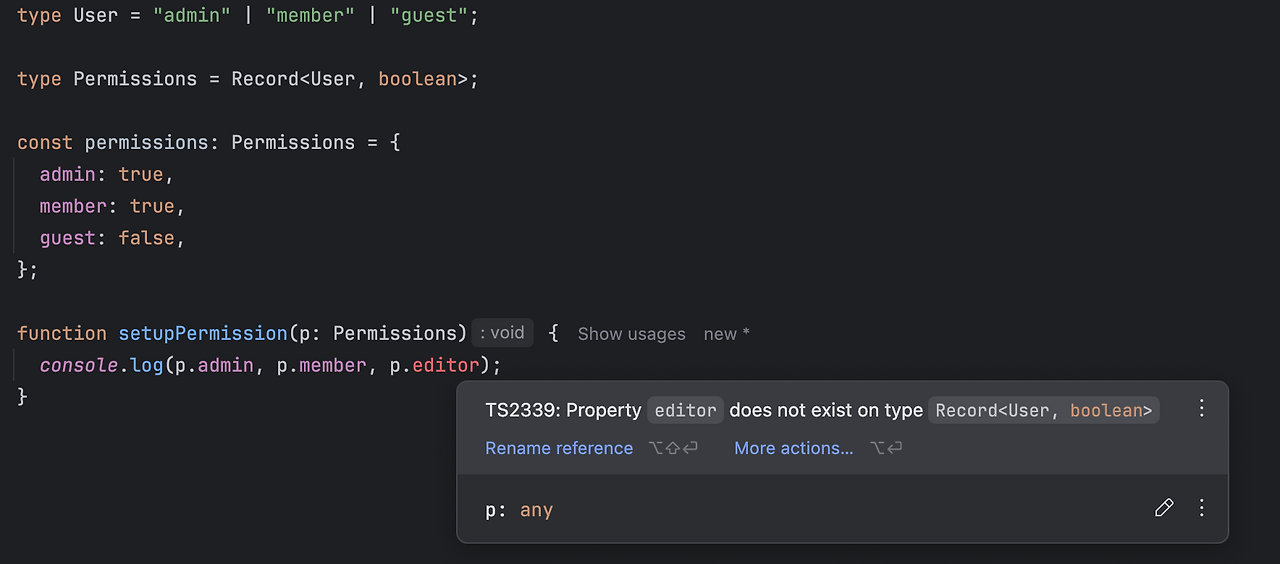
Task: Open More actions... in the error popup
Action: (794, 448)
